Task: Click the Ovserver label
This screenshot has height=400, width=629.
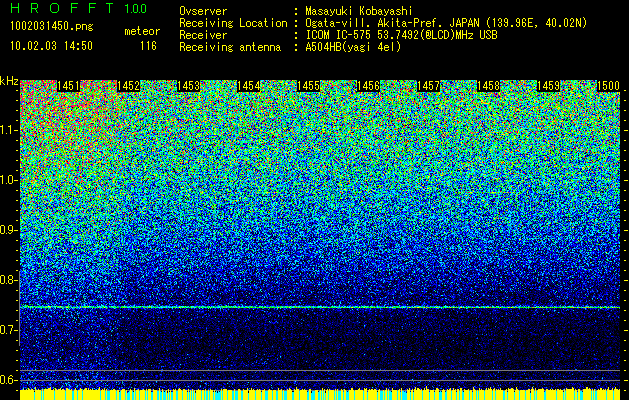Action: [203, 11]
